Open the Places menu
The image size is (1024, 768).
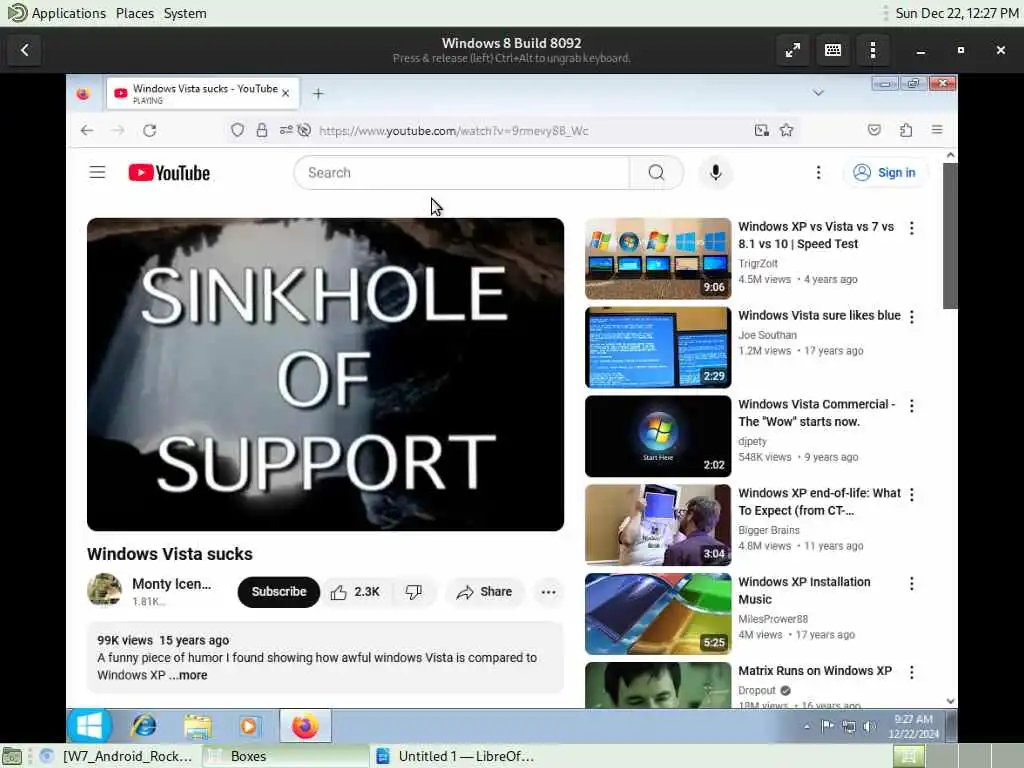click(135, 13)
